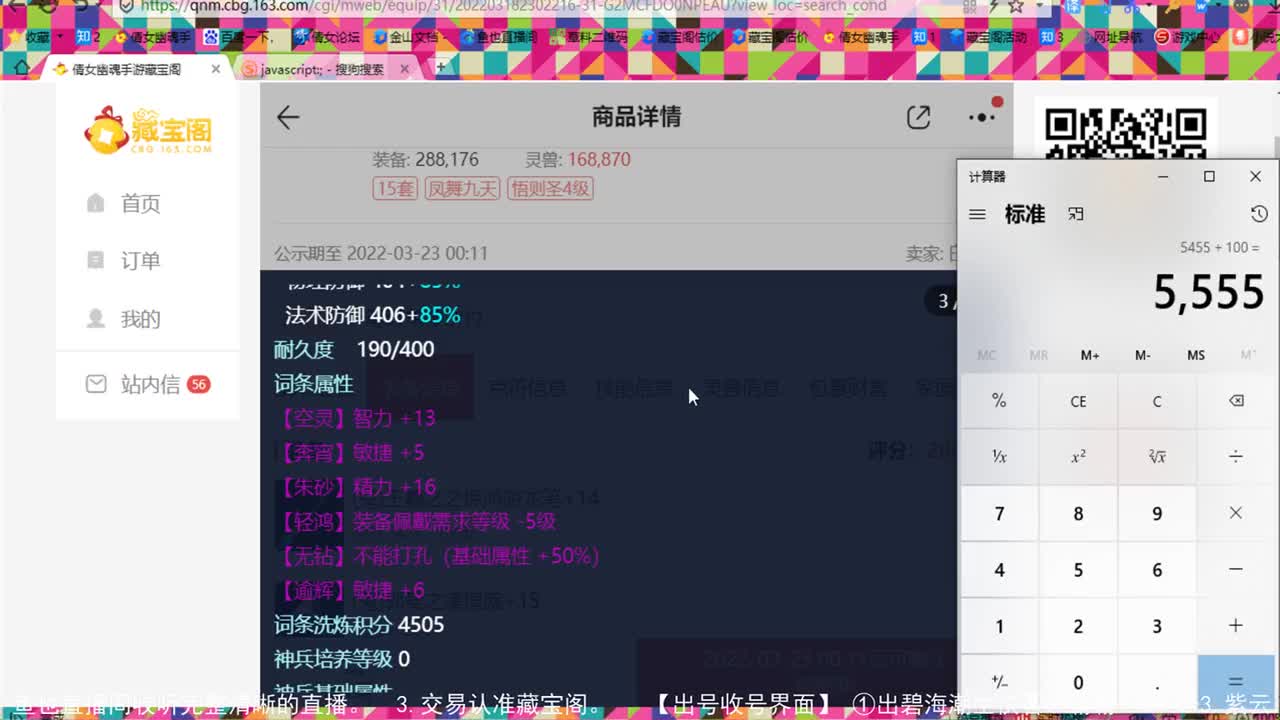Image resolution: width=1280 pixels, height=720 pixels.
Task: Click the 凤舞九天 tag
Action: click(462, 188)
